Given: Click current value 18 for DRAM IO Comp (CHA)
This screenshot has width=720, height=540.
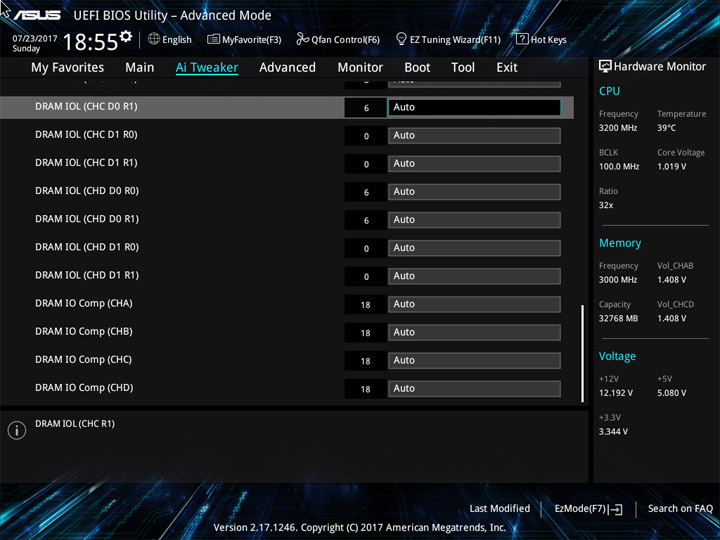Looking at the screenshot, I should pyautogui.click(x=366, y=305).
